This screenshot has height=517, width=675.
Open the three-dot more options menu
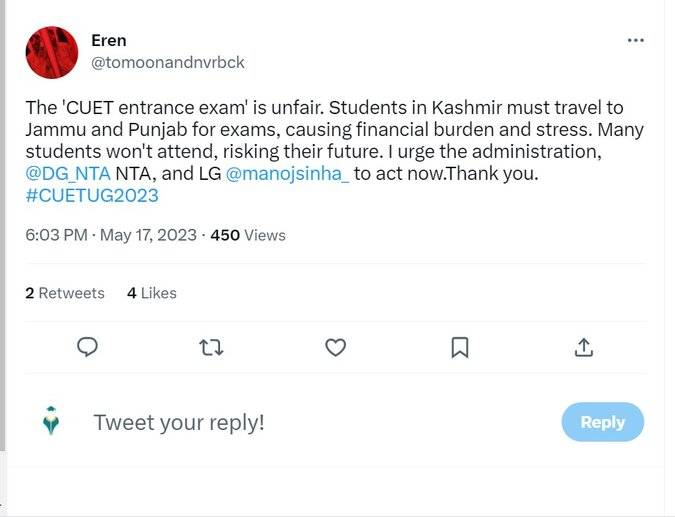pos(635,40)
